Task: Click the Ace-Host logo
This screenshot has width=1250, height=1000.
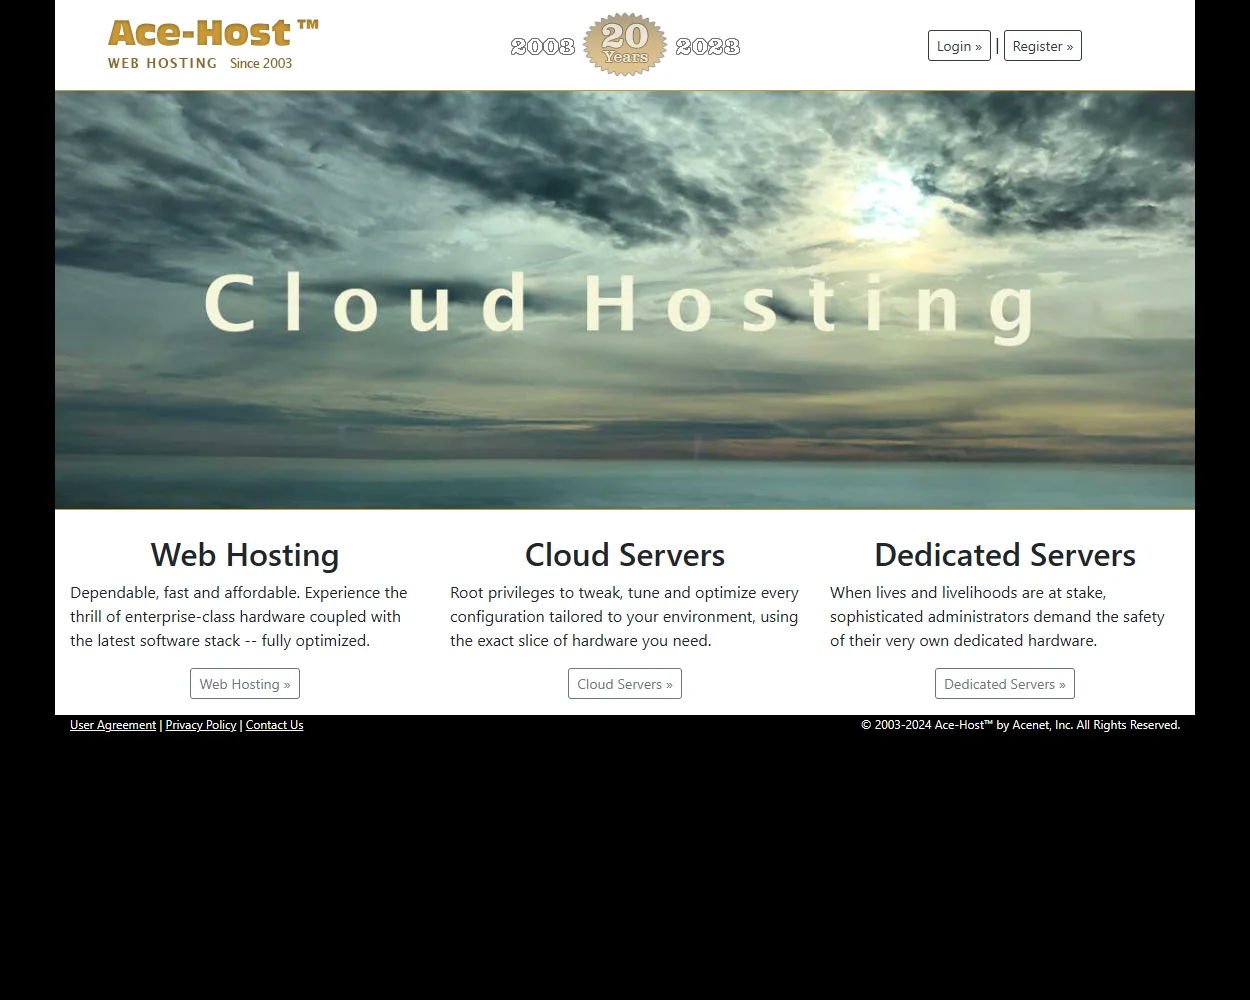Action: point(200,37)
